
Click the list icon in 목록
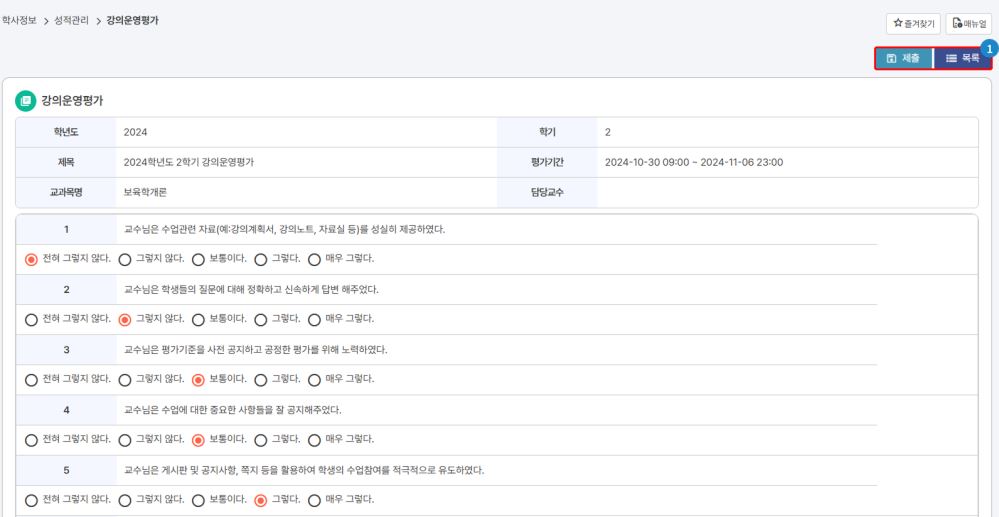click(x=951, y=58)
